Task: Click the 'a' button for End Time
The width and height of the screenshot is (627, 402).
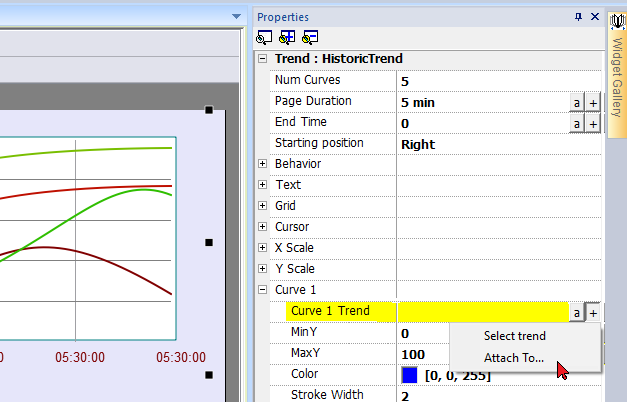Action: pyautogui.click(x=577, y=123)
